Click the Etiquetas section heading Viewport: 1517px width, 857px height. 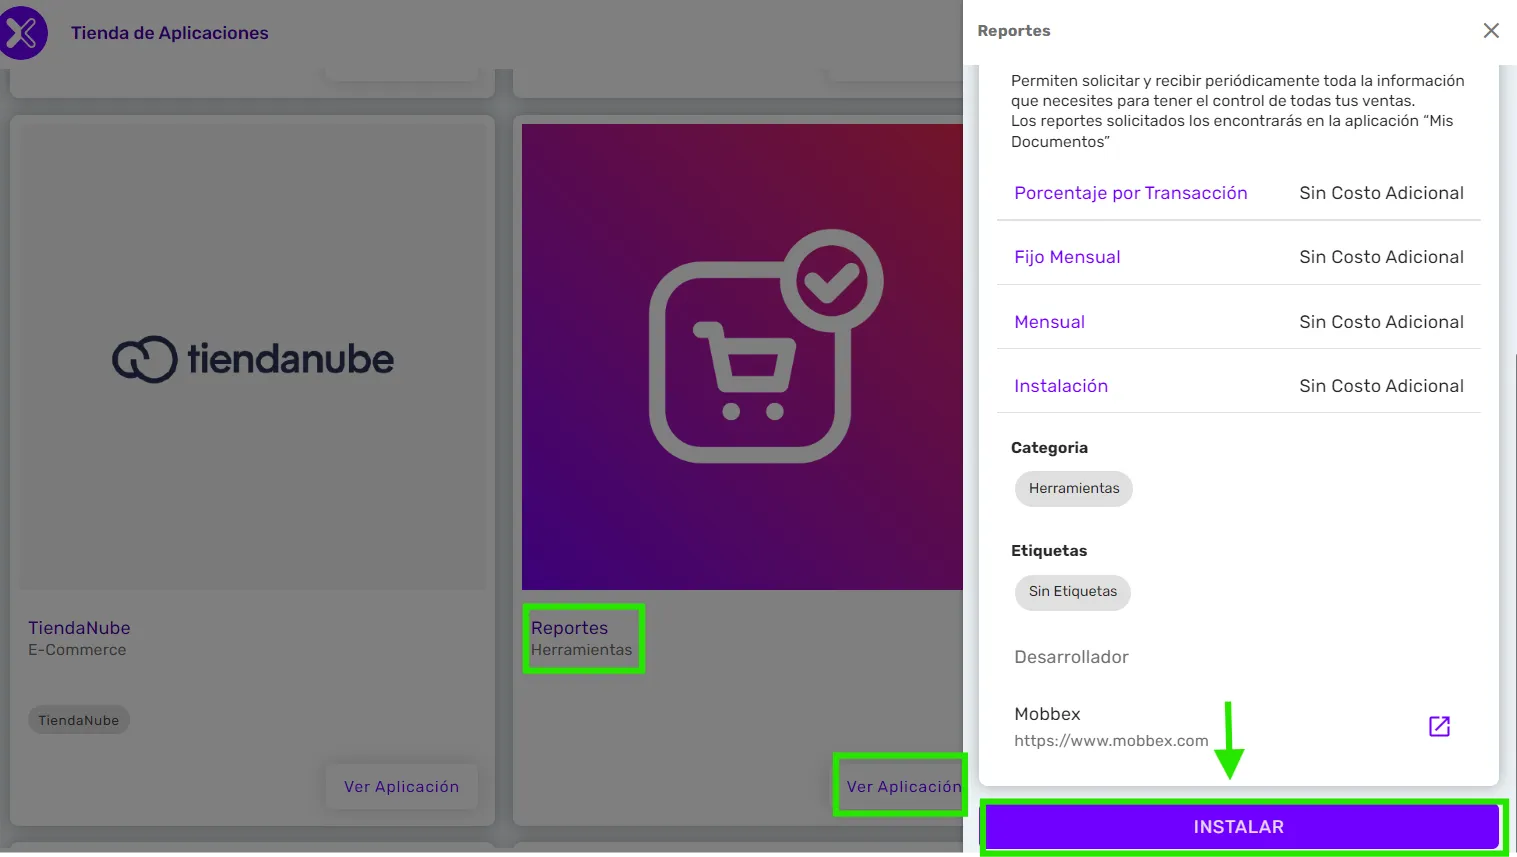(x=1049, y=551)
